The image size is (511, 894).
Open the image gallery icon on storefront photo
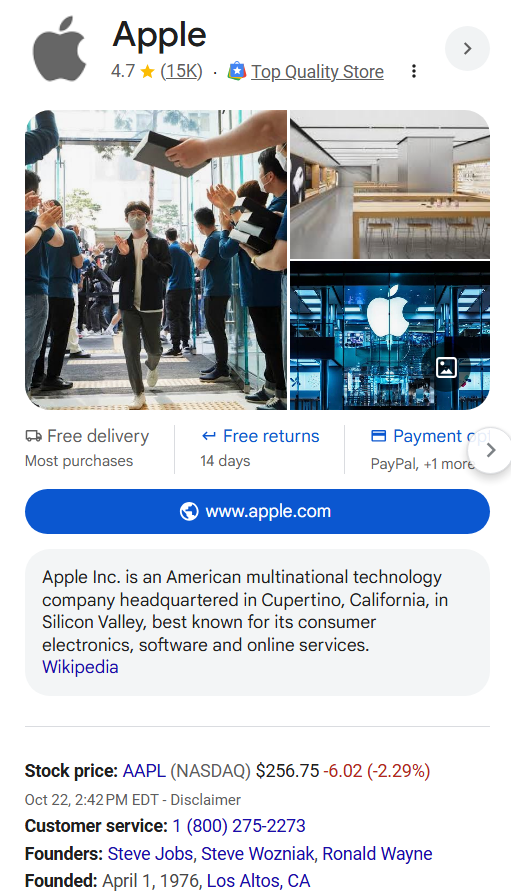(446, 368)
